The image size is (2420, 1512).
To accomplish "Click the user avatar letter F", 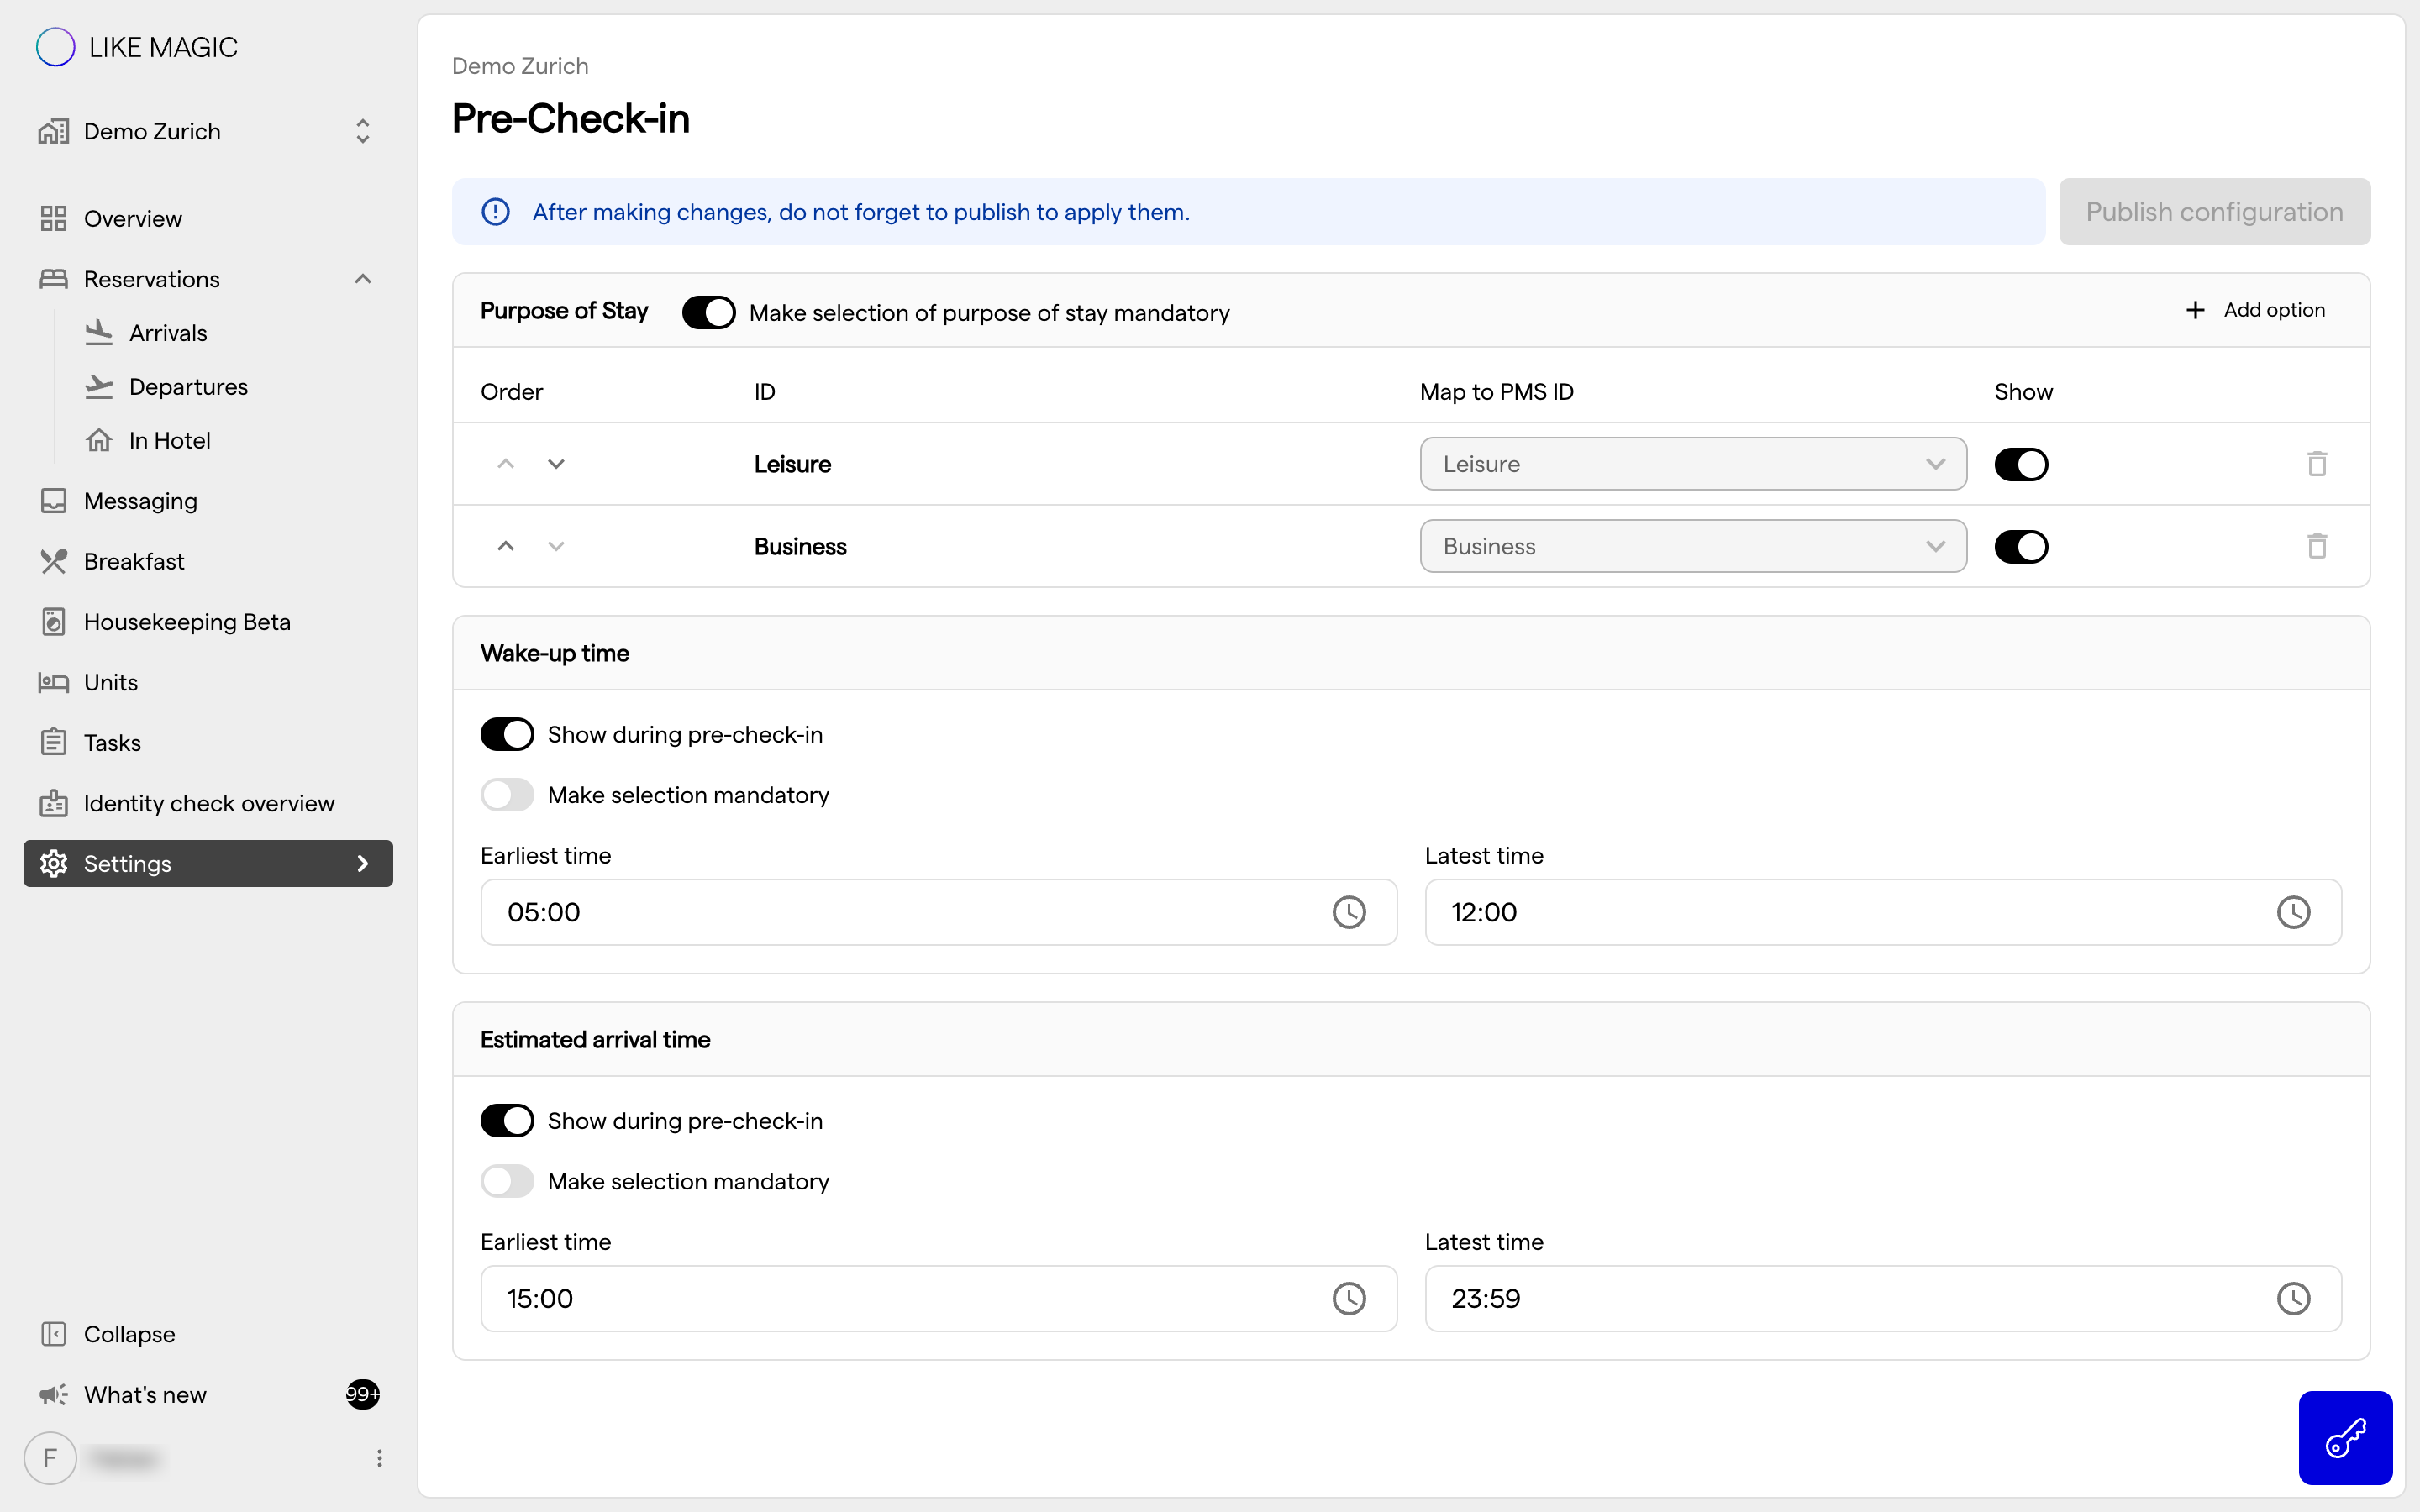I will tap(50, 1458).
